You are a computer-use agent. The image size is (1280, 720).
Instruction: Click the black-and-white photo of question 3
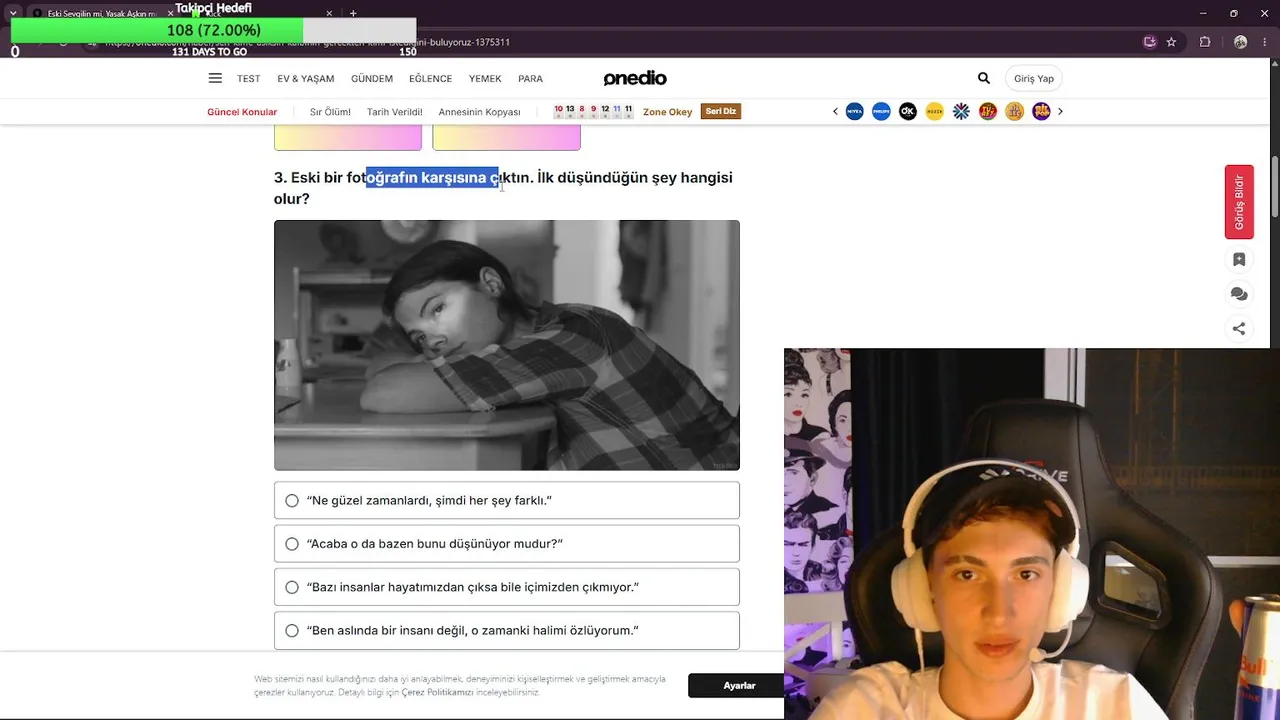coord(507,345)
